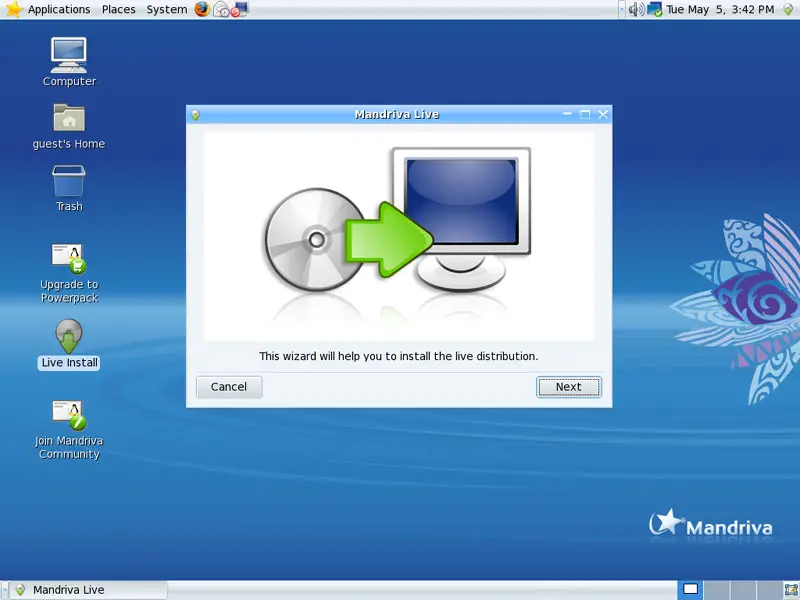Click the Mandriva star main menu icon
The height and width of the screenshot is (600, 800).
pyautogui.click(x=13, y=9)
